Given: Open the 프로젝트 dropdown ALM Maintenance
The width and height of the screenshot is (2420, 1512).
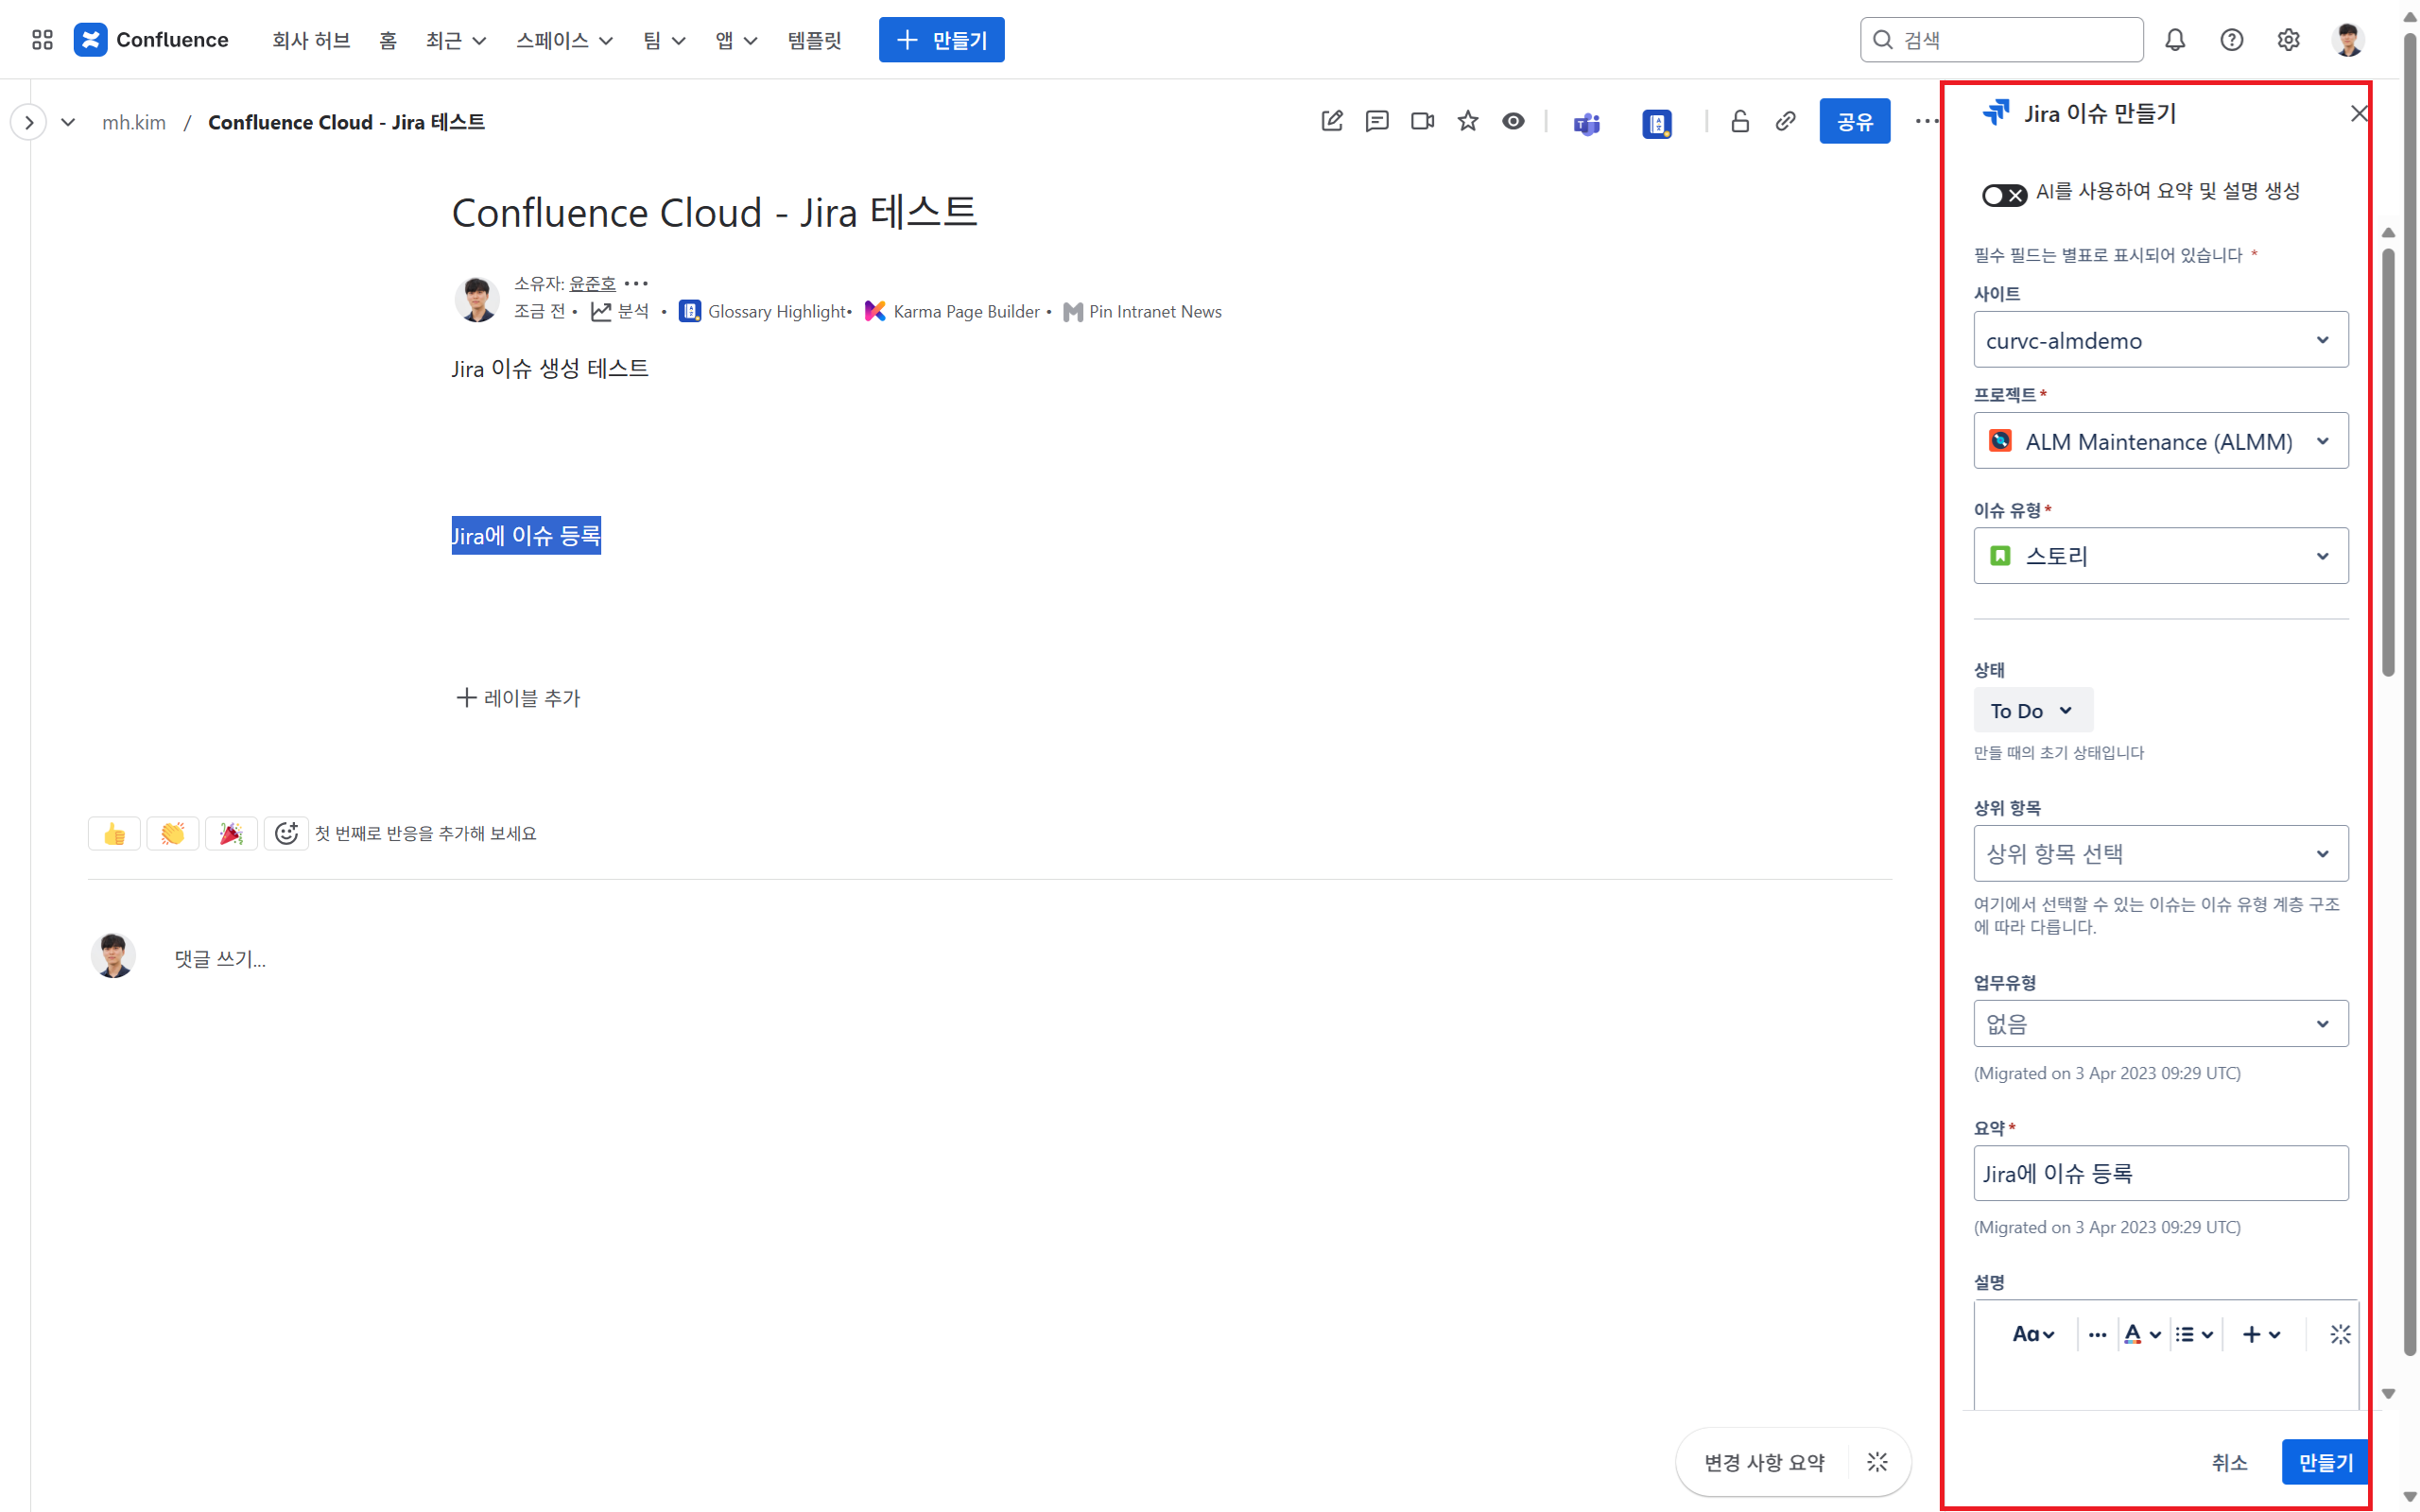Looking at the screenshot, I should [x=2160, y=441].
